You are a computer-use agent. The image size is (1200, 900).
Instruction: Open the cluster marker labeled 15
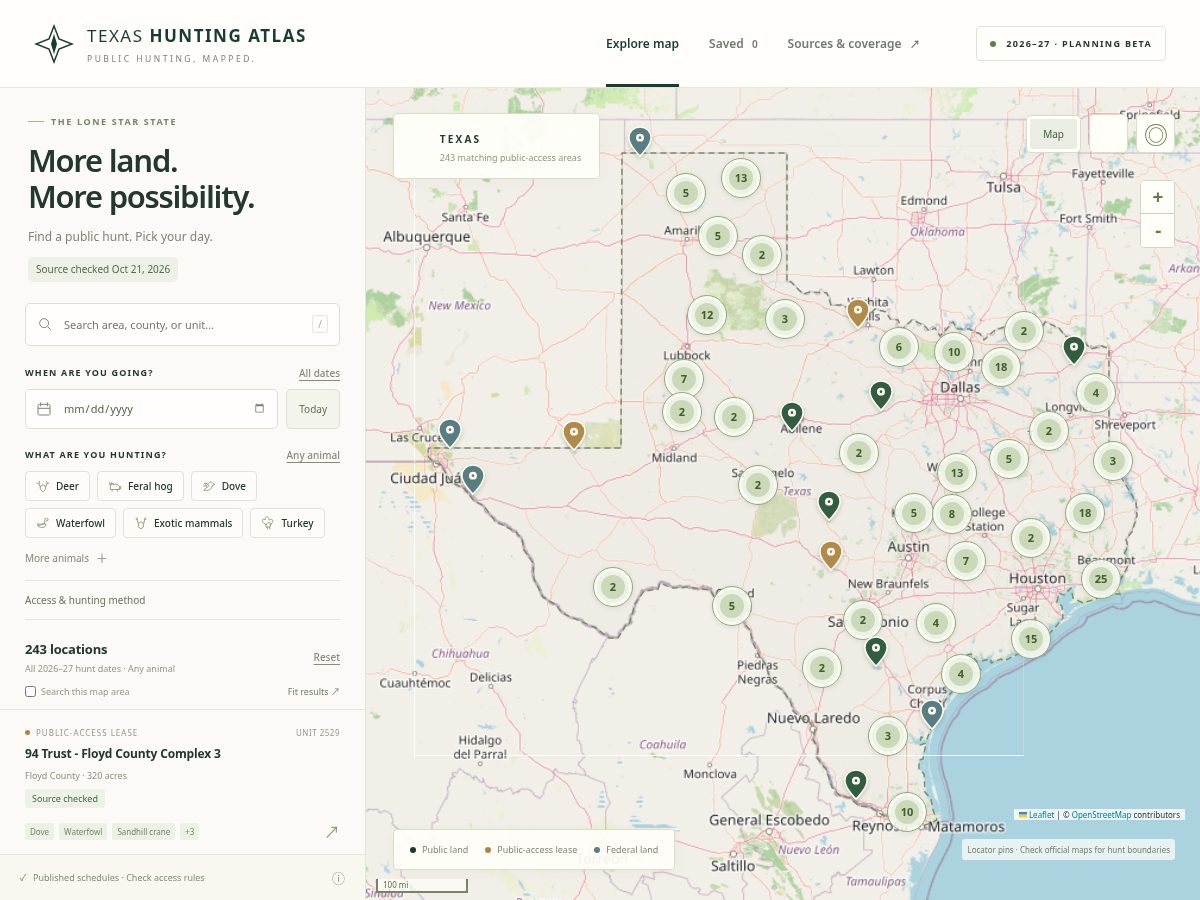(x=1031, y=639)
